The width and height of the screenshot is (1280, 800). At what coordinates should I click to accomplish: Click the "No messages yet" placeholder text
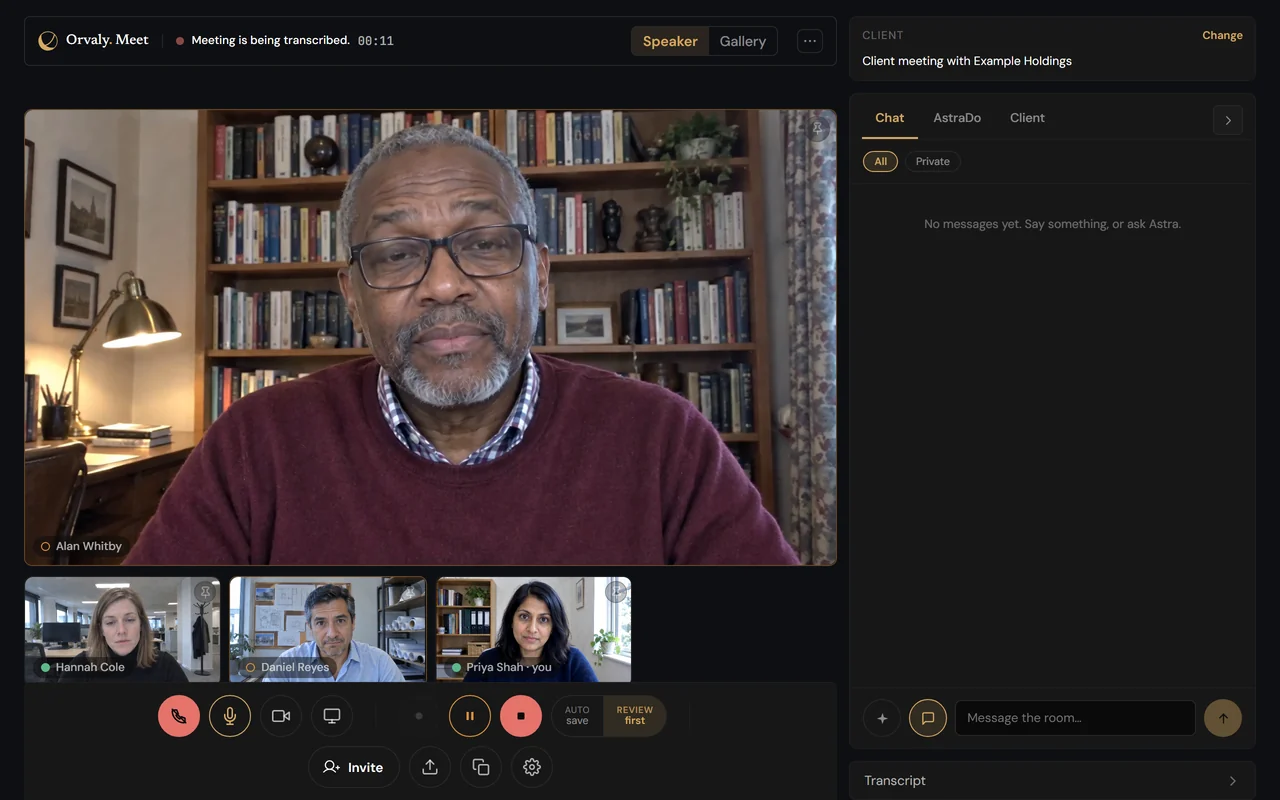point(1052,224)
